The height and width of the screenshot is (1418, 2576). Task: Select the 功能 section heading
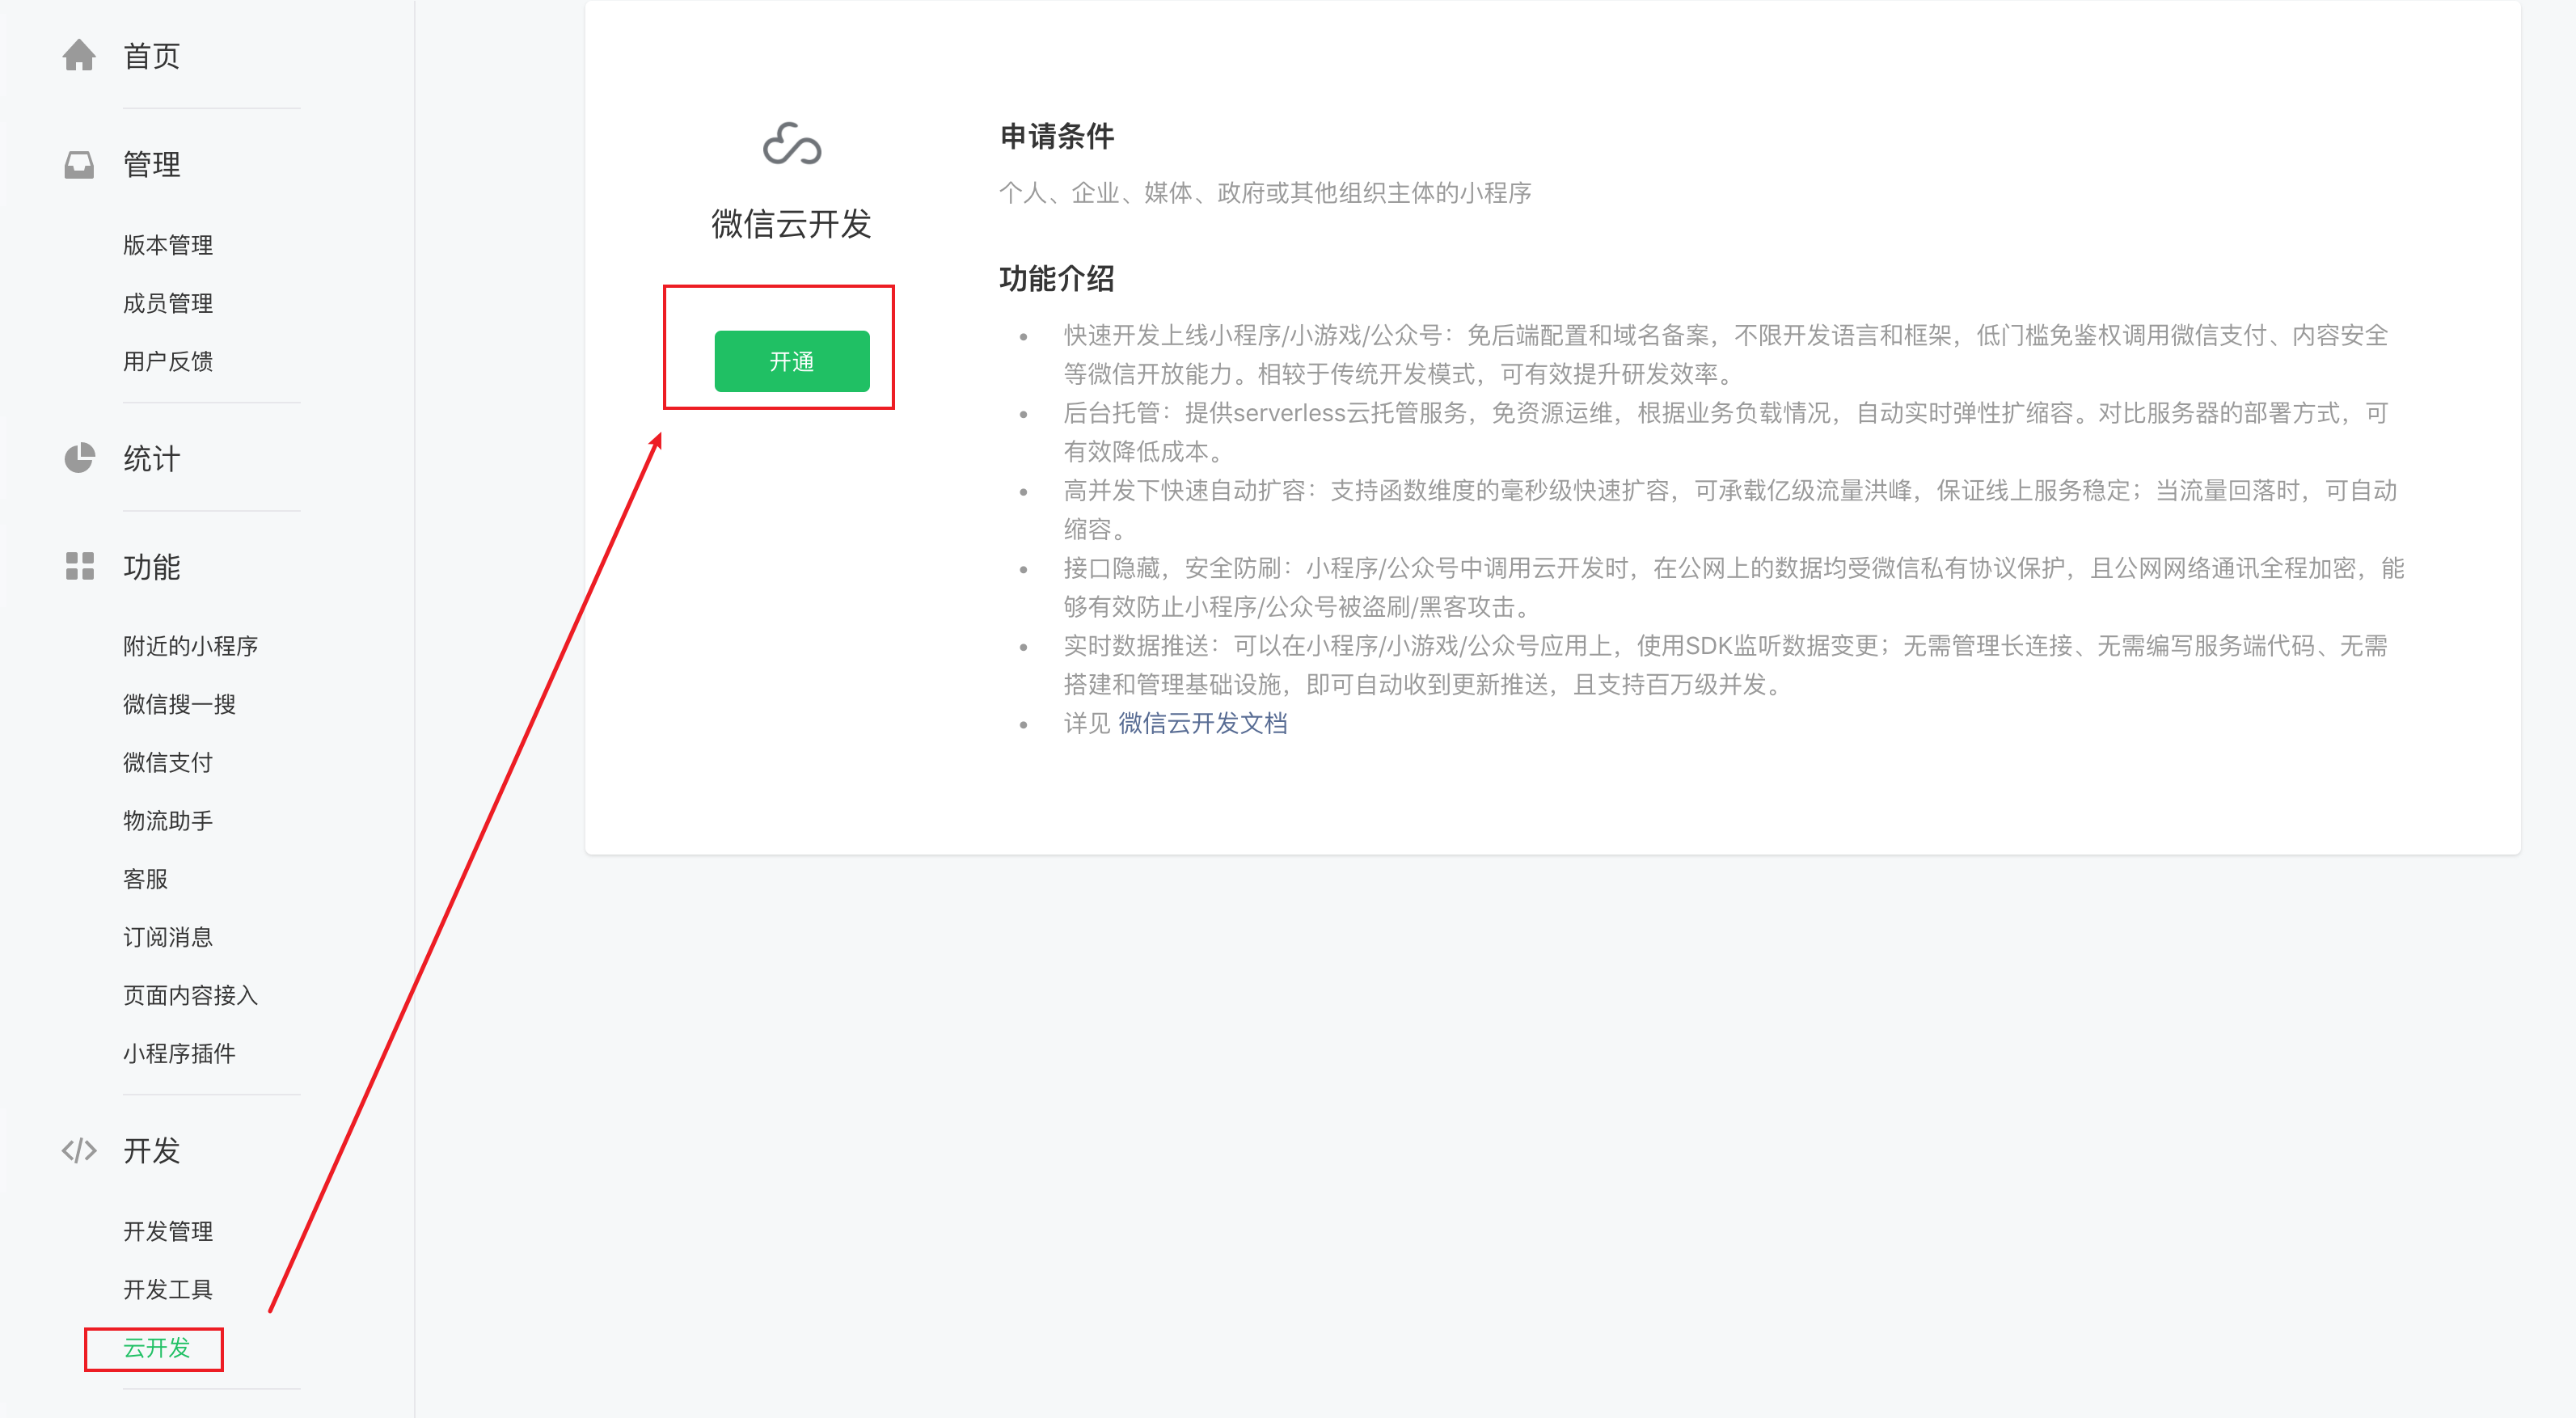pyautogui.click(x=151, y=567)
